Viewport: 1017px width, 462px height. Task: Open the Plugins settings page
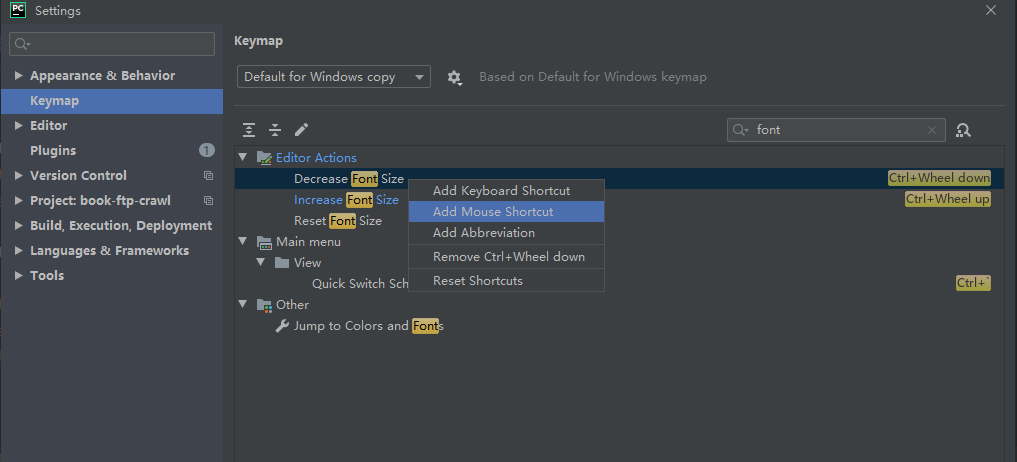click(x=112, y=151)
